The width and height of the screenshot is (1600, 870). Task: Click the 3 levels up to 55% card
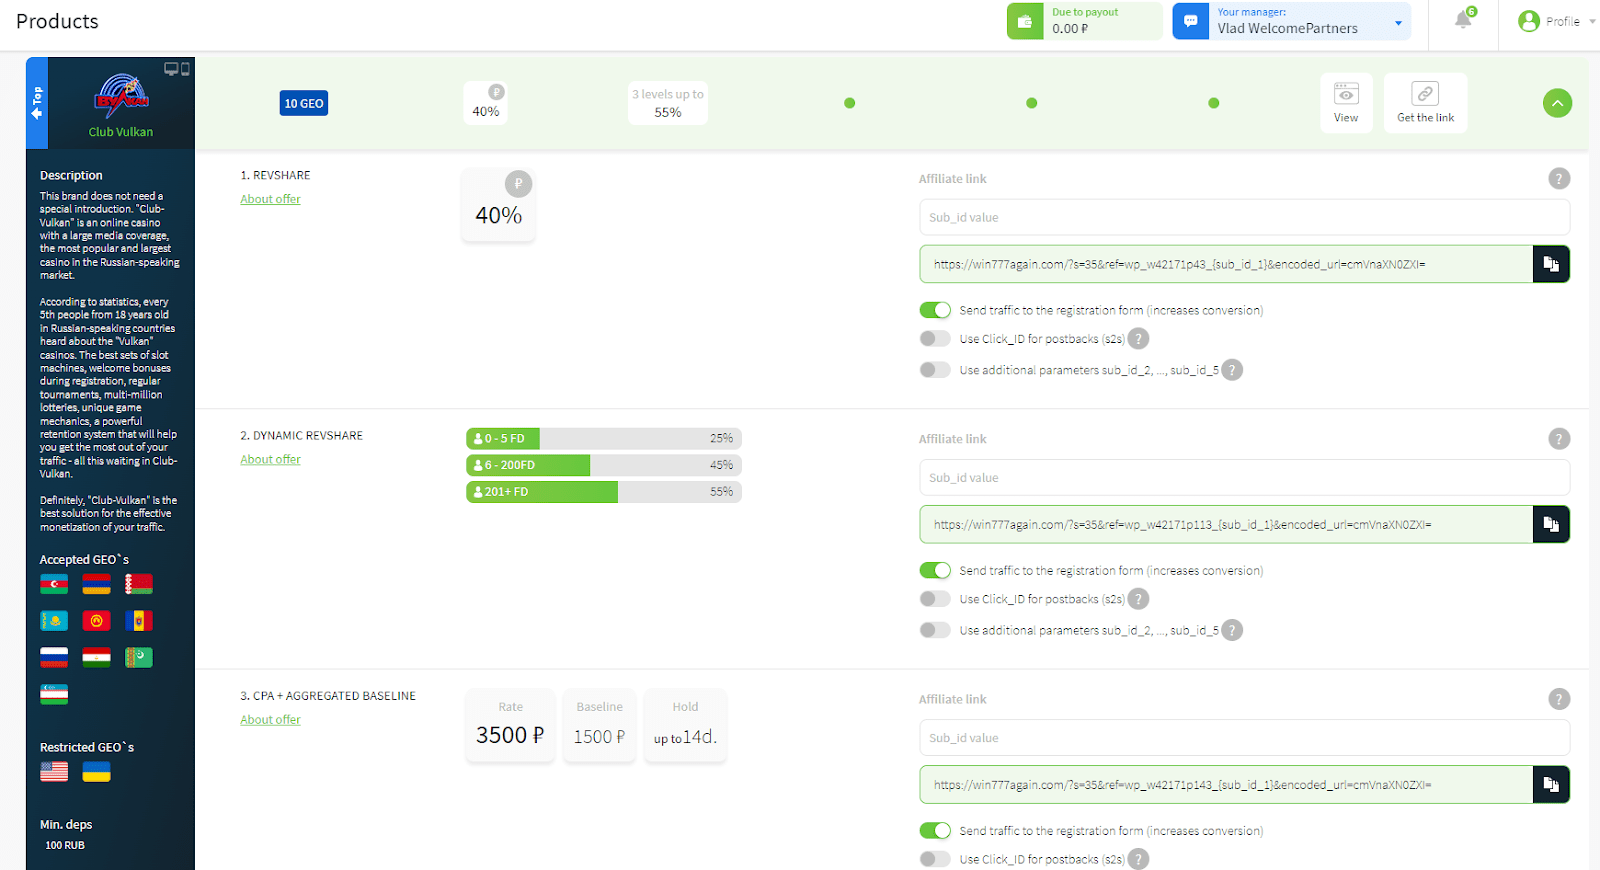coord(667,103)
